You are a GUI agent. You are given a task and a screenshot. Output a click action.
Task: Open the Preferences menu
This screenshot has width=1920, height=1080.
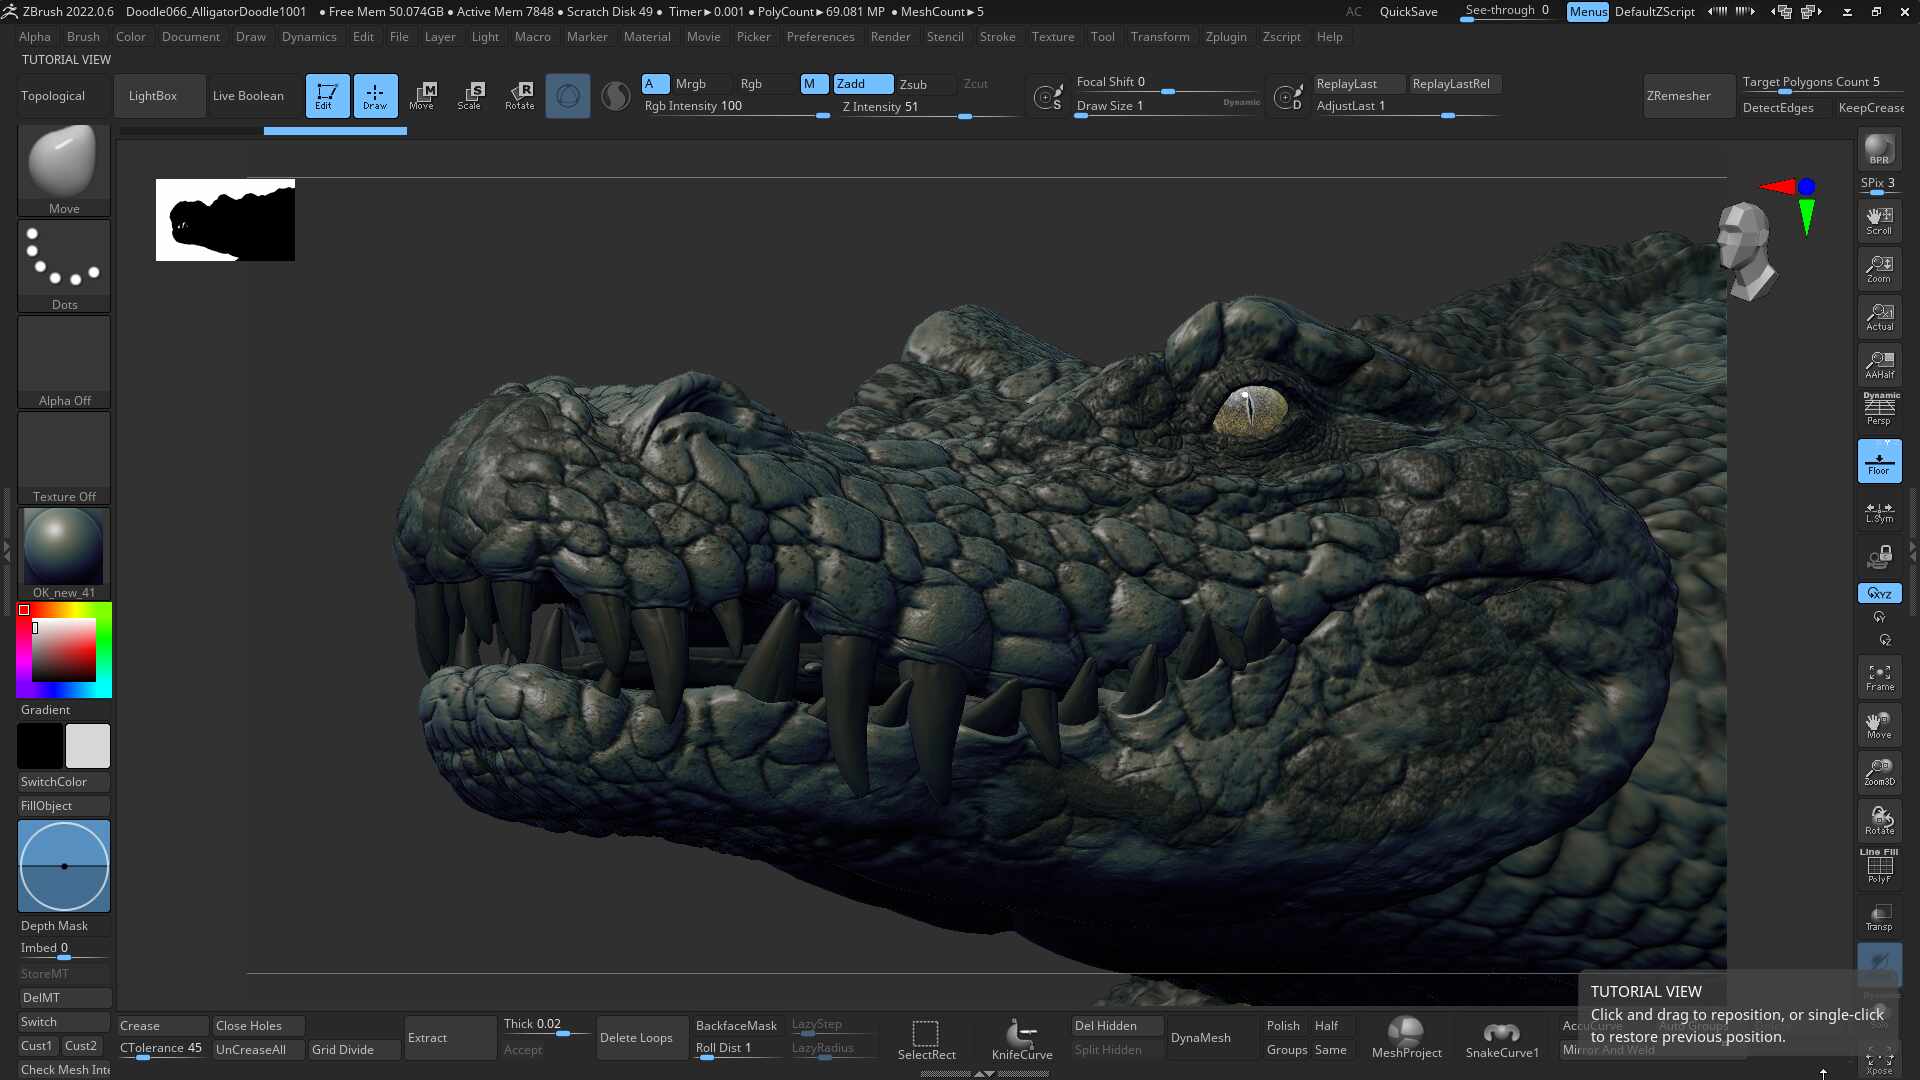[x=820, y=37]
